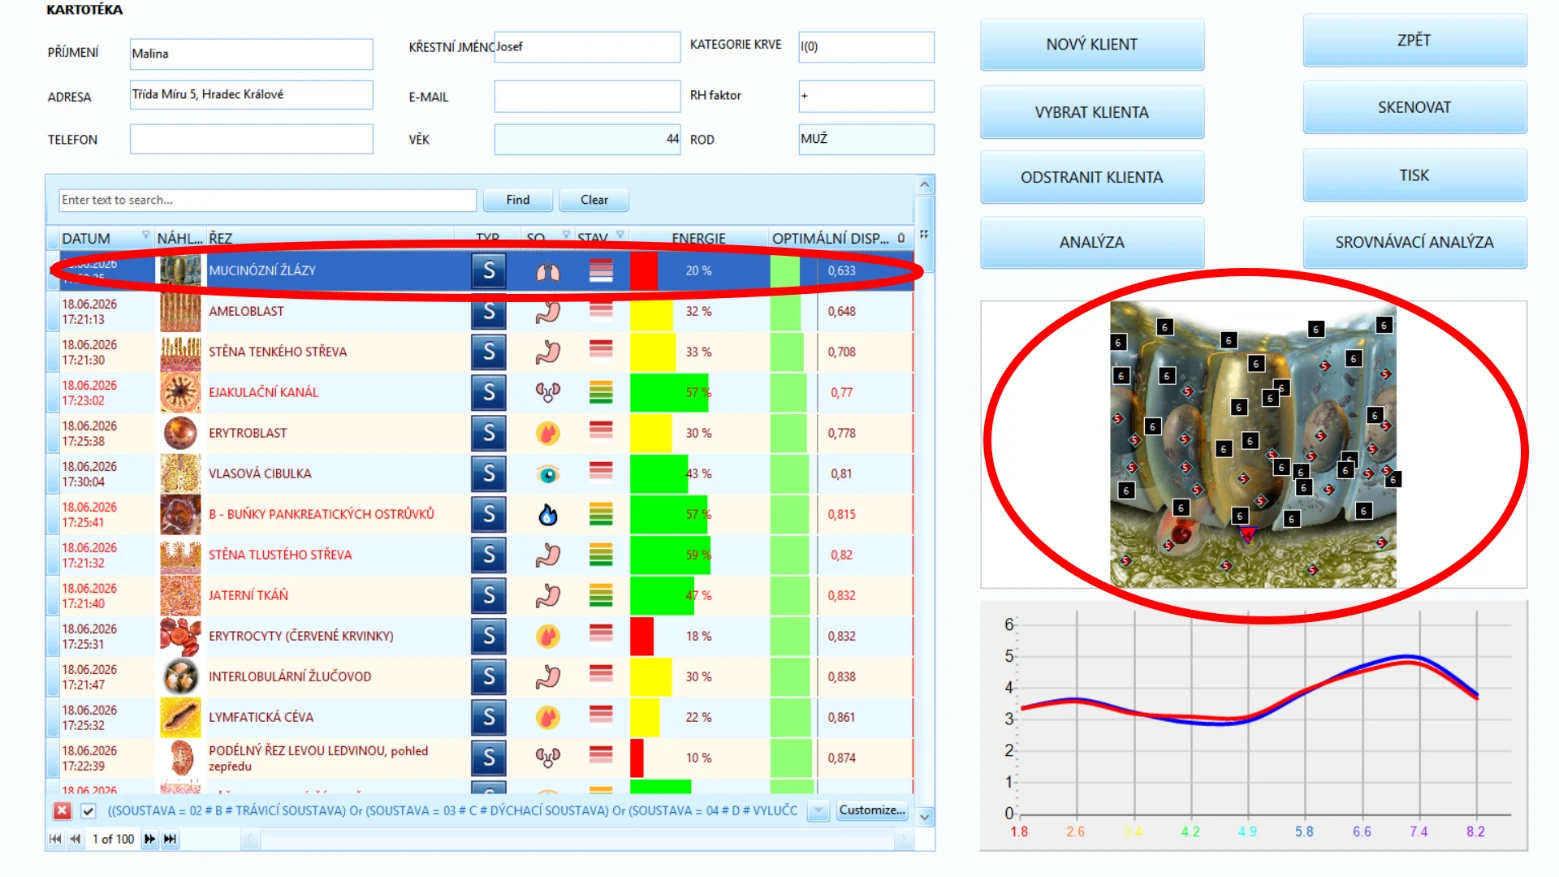Sort by the ŘEZ column header
Image resolution: width=1559 pixels, height=877 pixels.
pyautogui.click(x=220, y=238)
